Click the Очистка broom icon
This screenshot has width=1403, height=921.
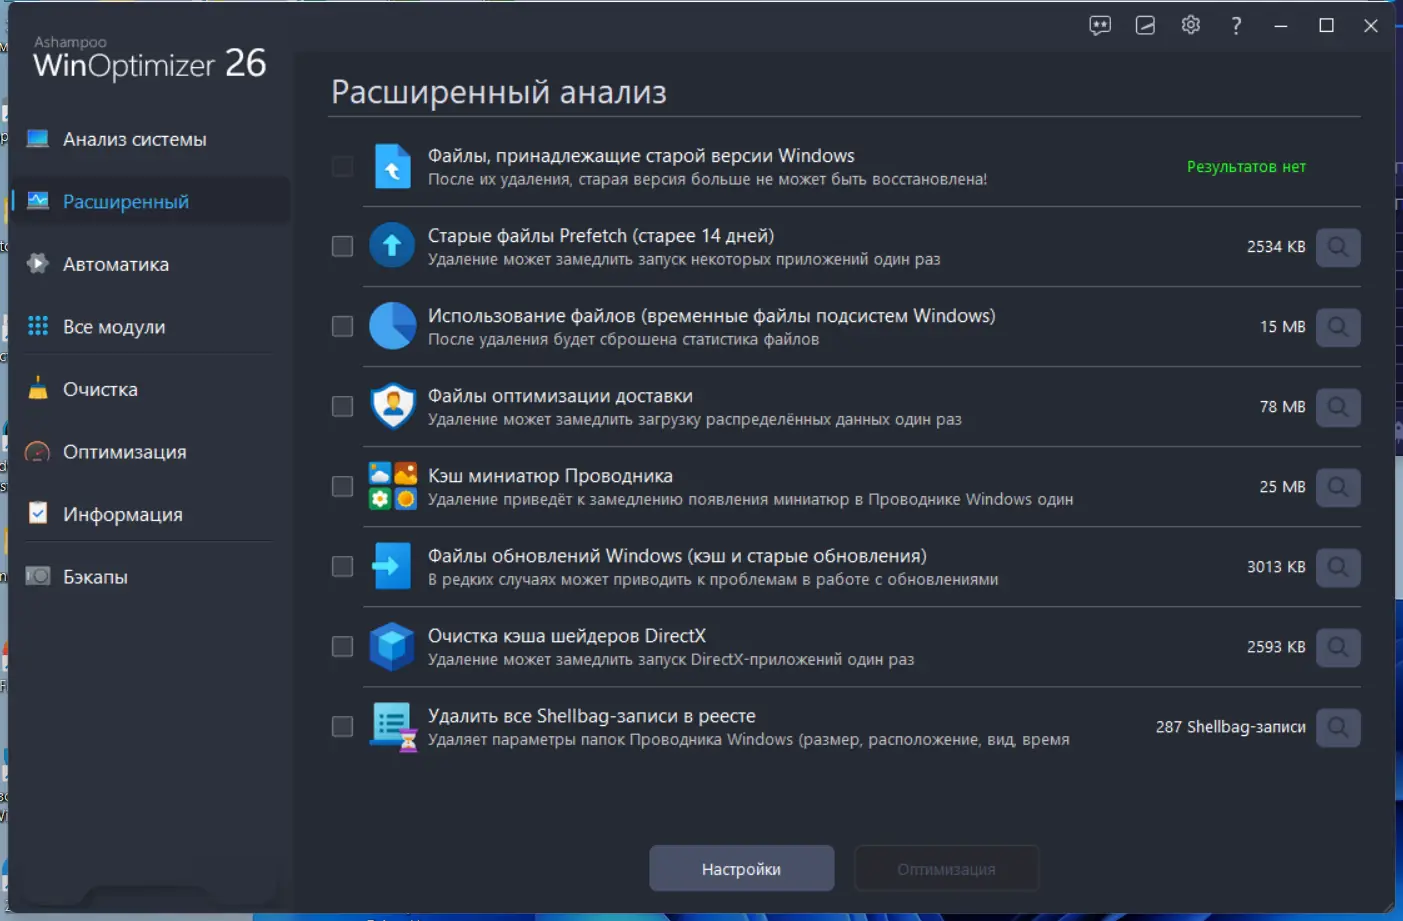click(x=38, y=389)
